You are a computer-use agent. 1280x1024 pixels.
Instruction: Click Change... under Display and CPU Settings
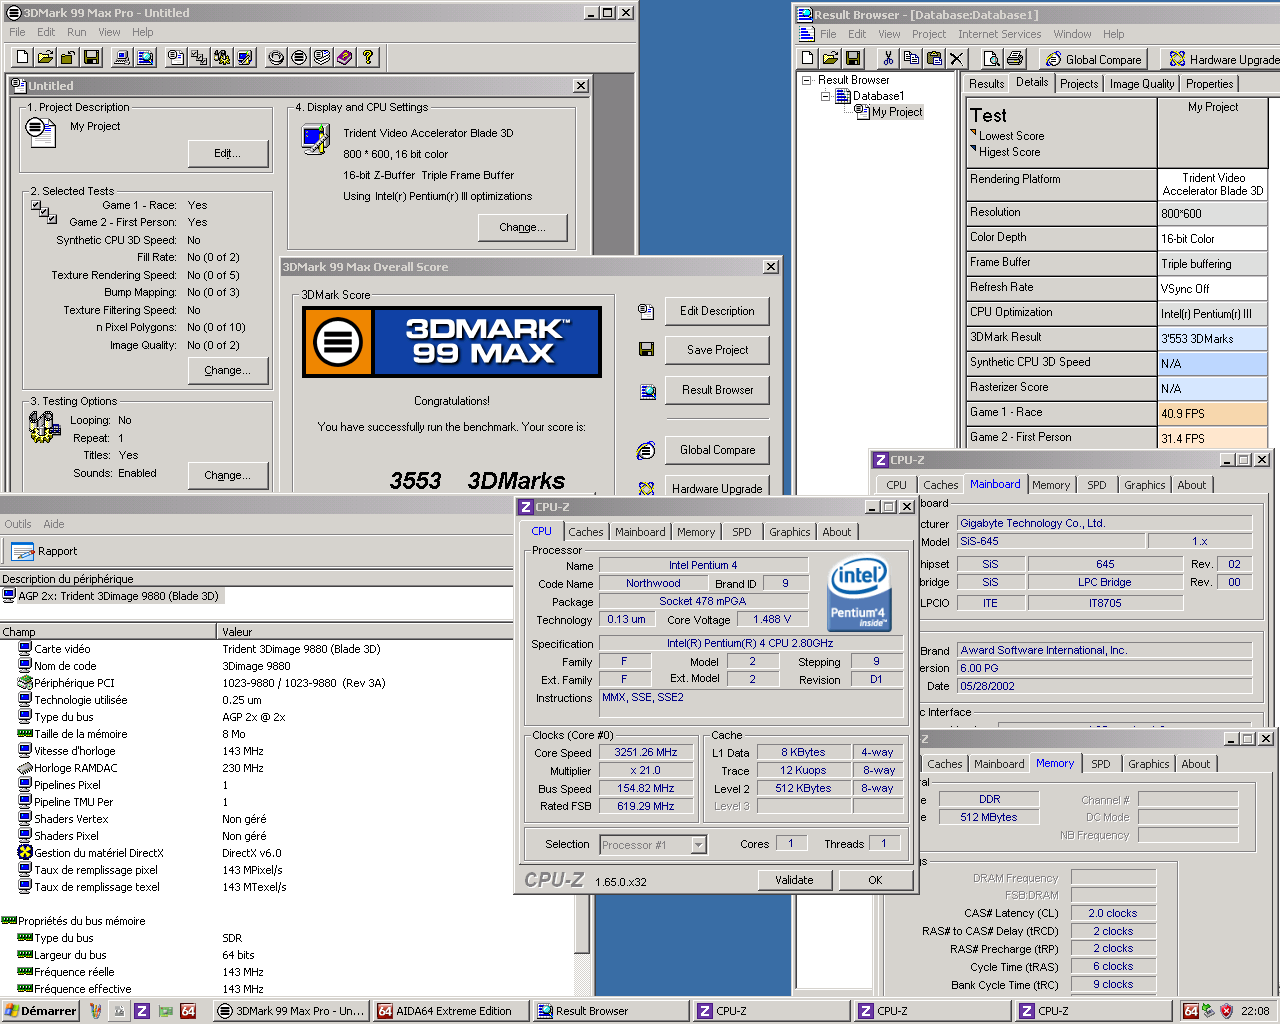click(x=522, y=227)
